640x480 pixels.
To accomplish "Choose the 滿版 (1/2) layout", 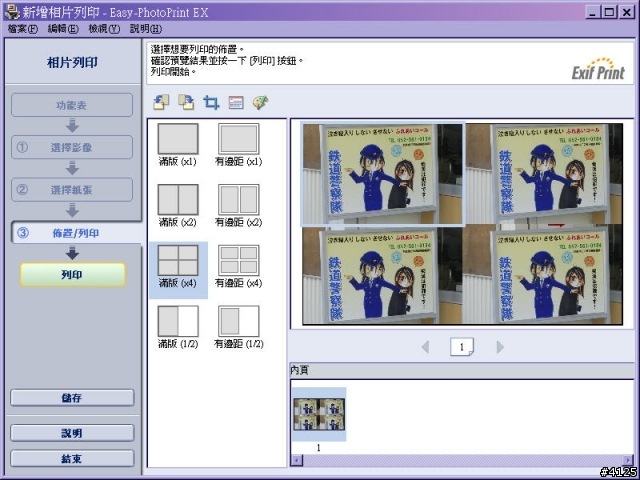I will click(x=178, y=328).
